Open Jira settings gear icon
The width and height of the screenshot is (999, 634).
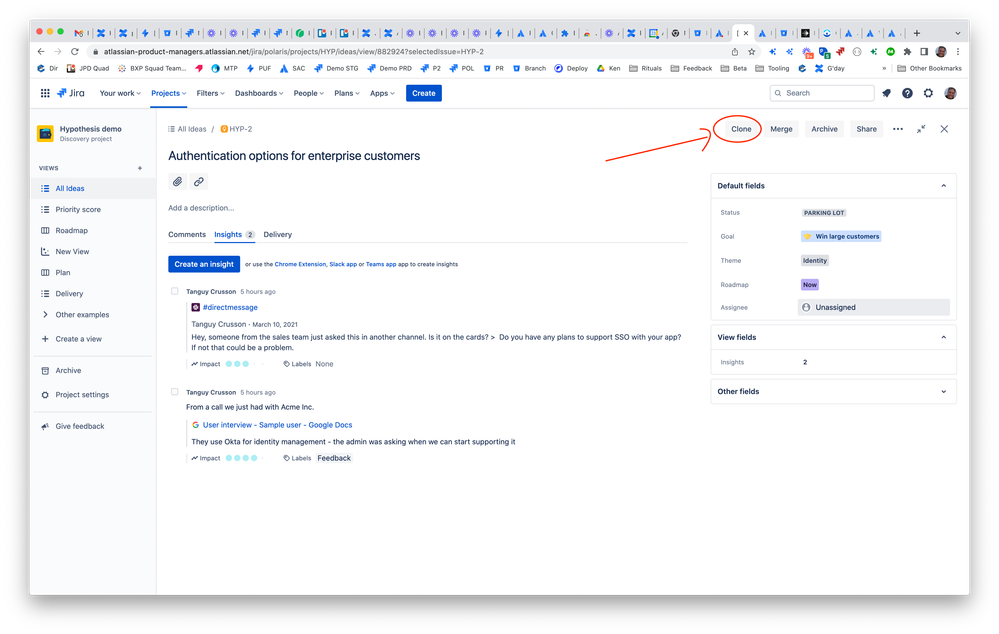(x=928, y=92)
